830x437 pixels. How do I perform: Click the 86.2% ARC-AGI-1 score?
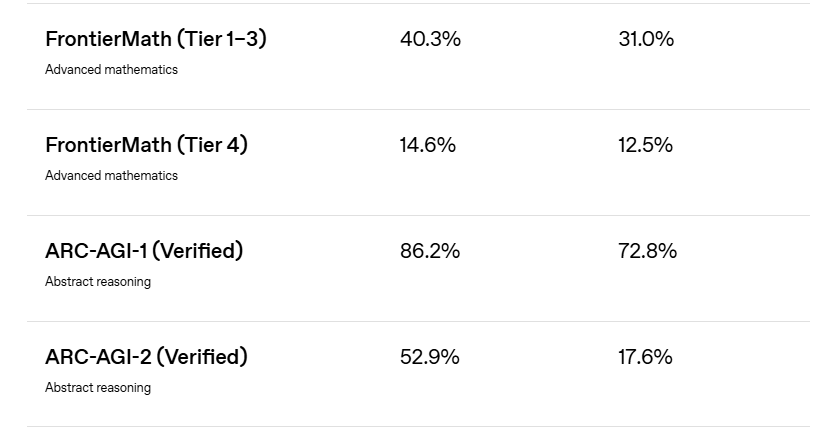tap(430, 251)
